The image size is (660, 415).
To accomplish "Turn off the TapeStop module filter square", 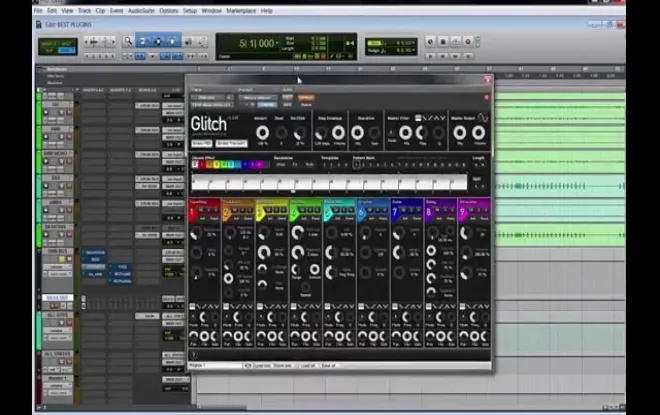I will click(192, 306).
